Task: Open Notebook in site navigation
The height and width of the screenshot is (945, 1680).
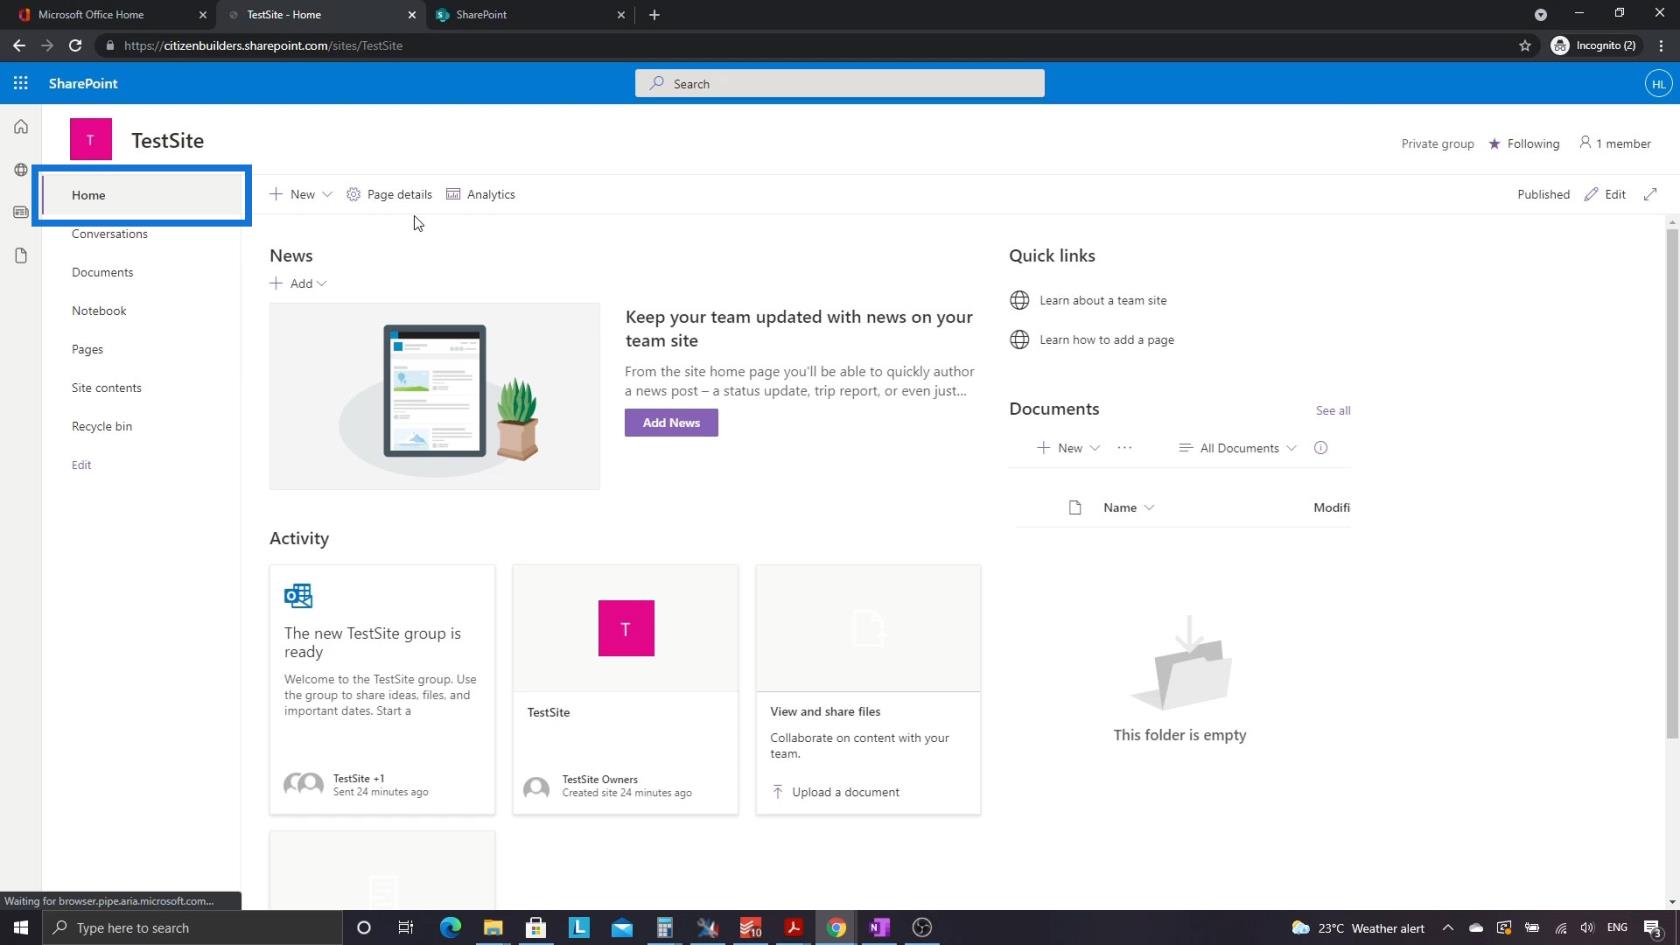Action: (x=99, y=311)
